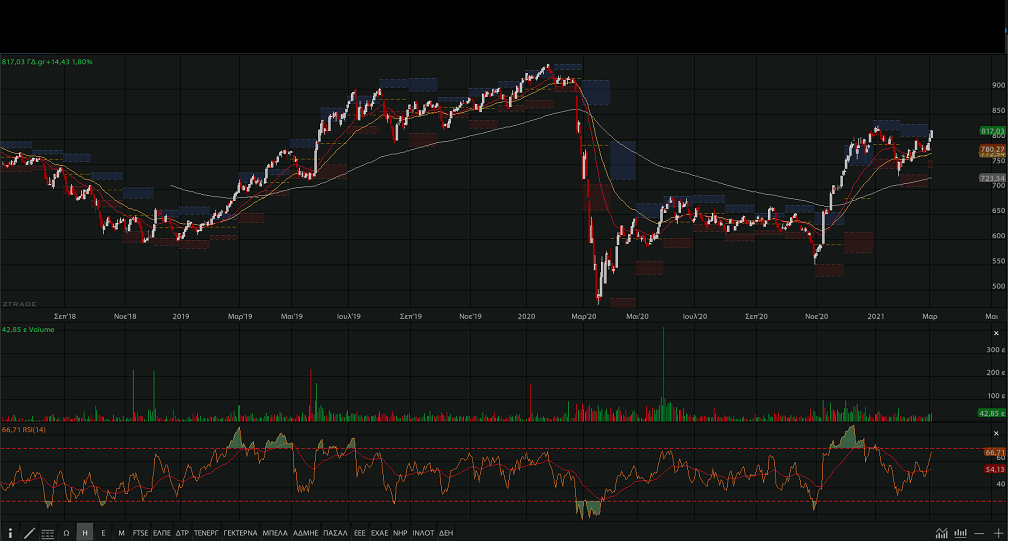Zoom out with the minus icon
The width and height of the screenshot is (1009, 541).
[x=980, y=533]
